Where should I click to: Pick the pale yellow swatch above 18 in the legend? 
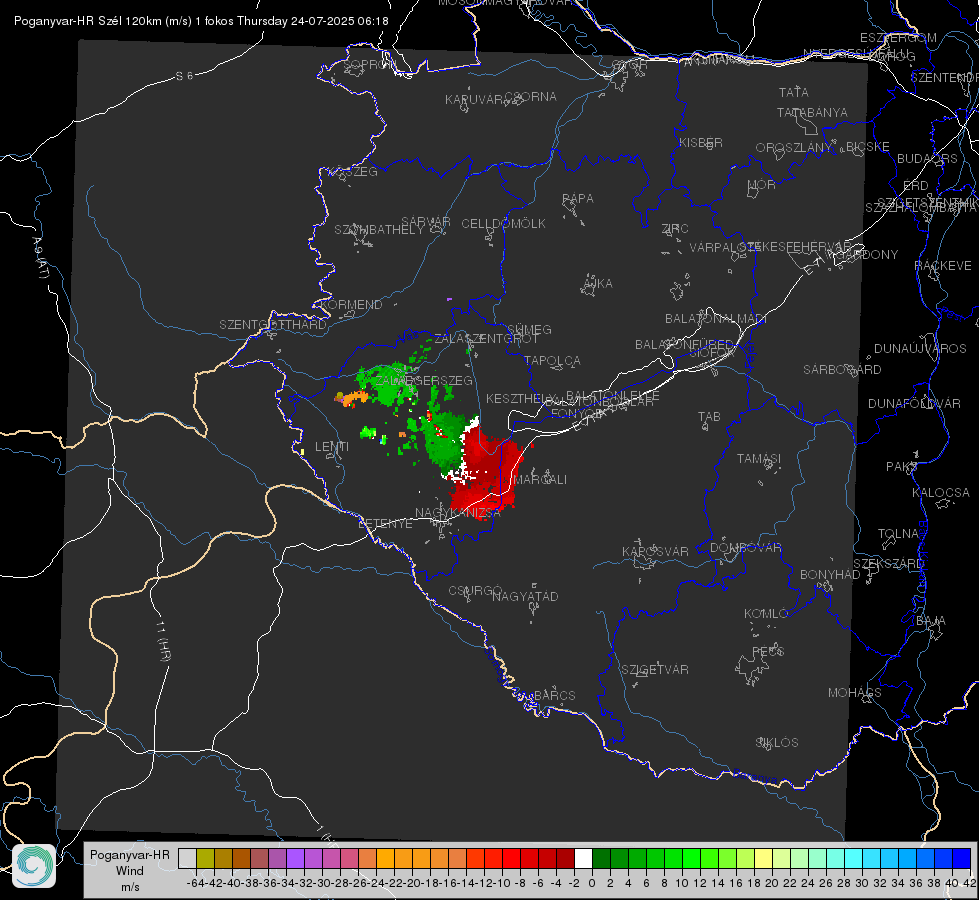763,858
